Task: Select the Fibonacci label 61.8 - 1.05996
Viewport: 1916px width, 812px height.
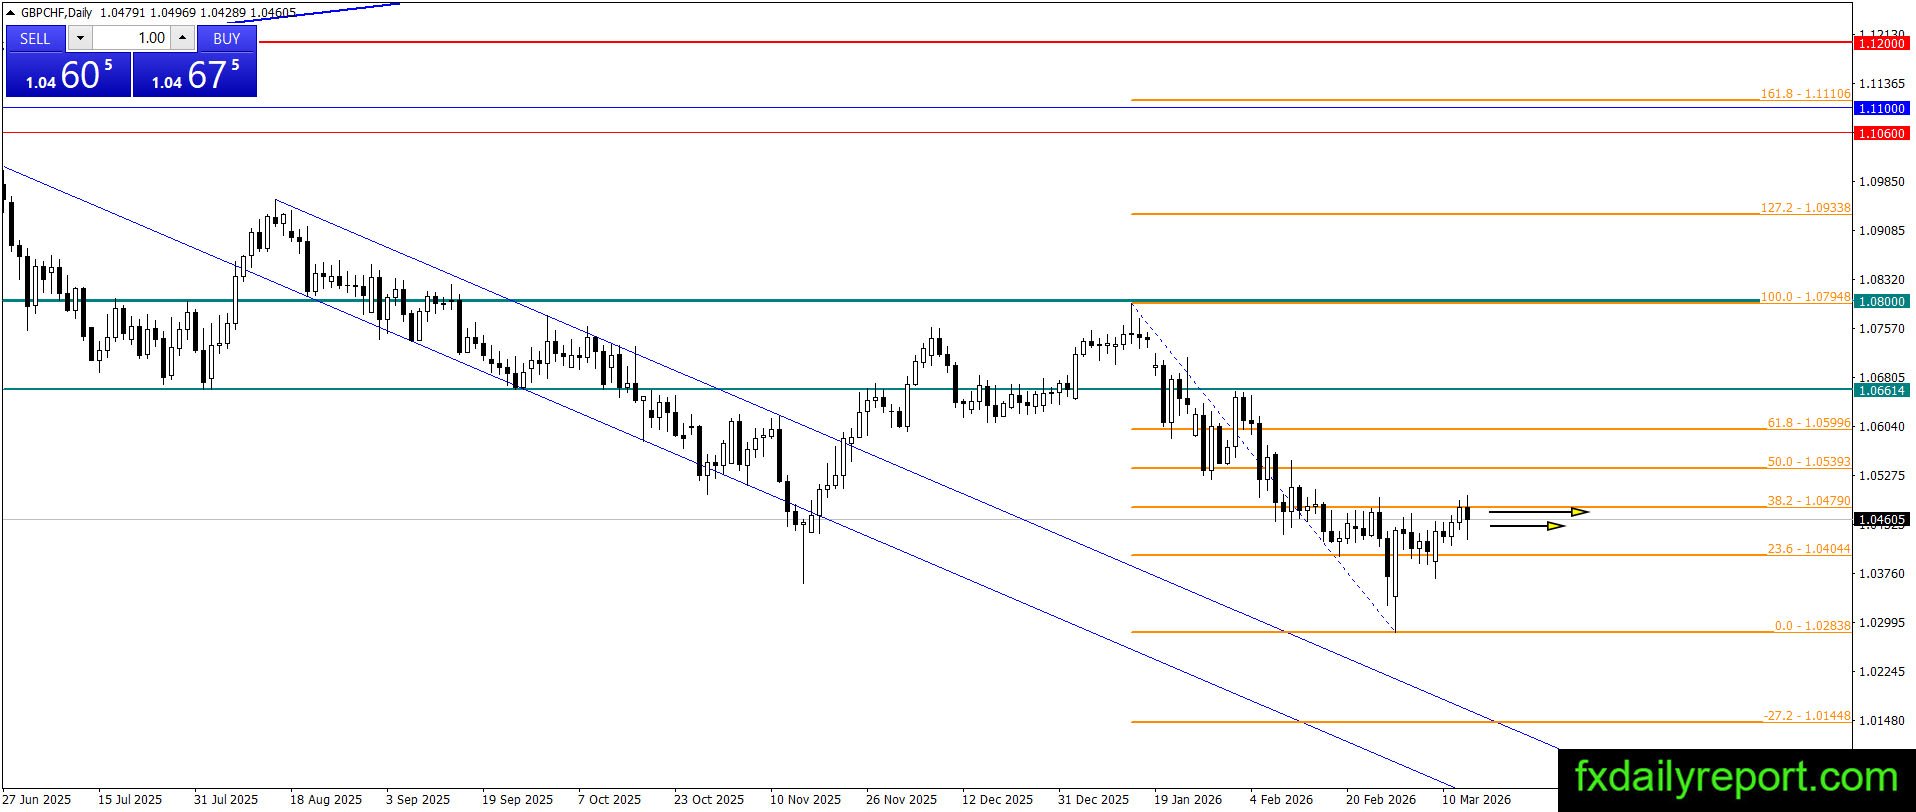Action: (1809, 423)
